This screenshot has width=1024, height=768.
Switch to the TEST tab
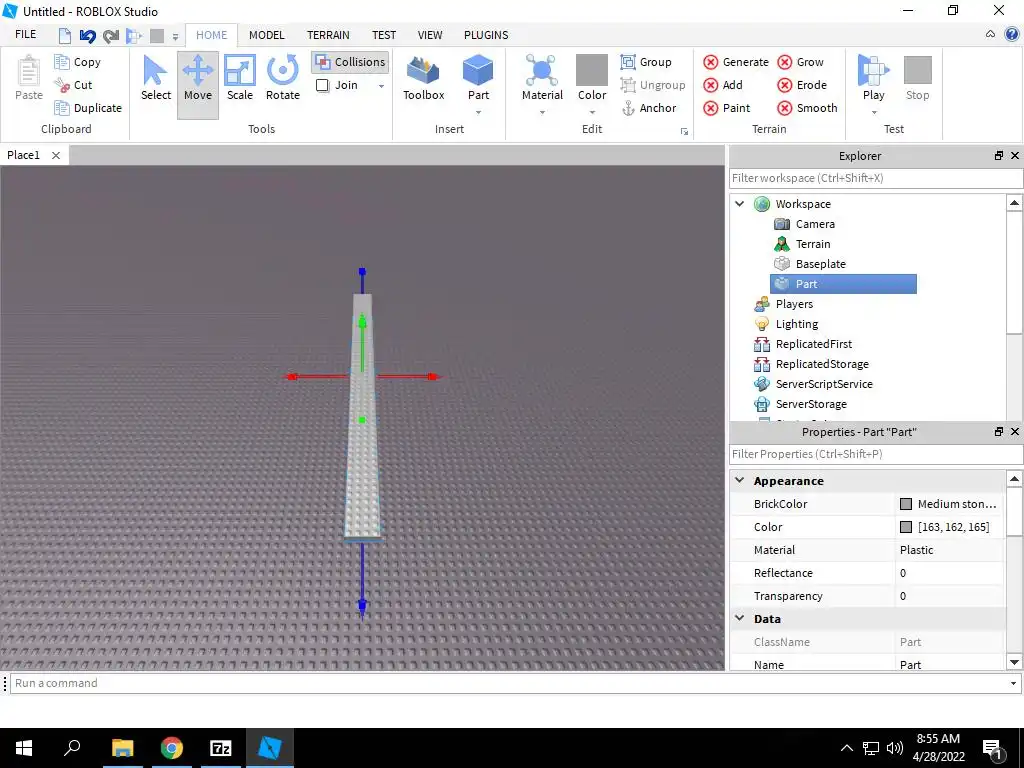(384, 35)
